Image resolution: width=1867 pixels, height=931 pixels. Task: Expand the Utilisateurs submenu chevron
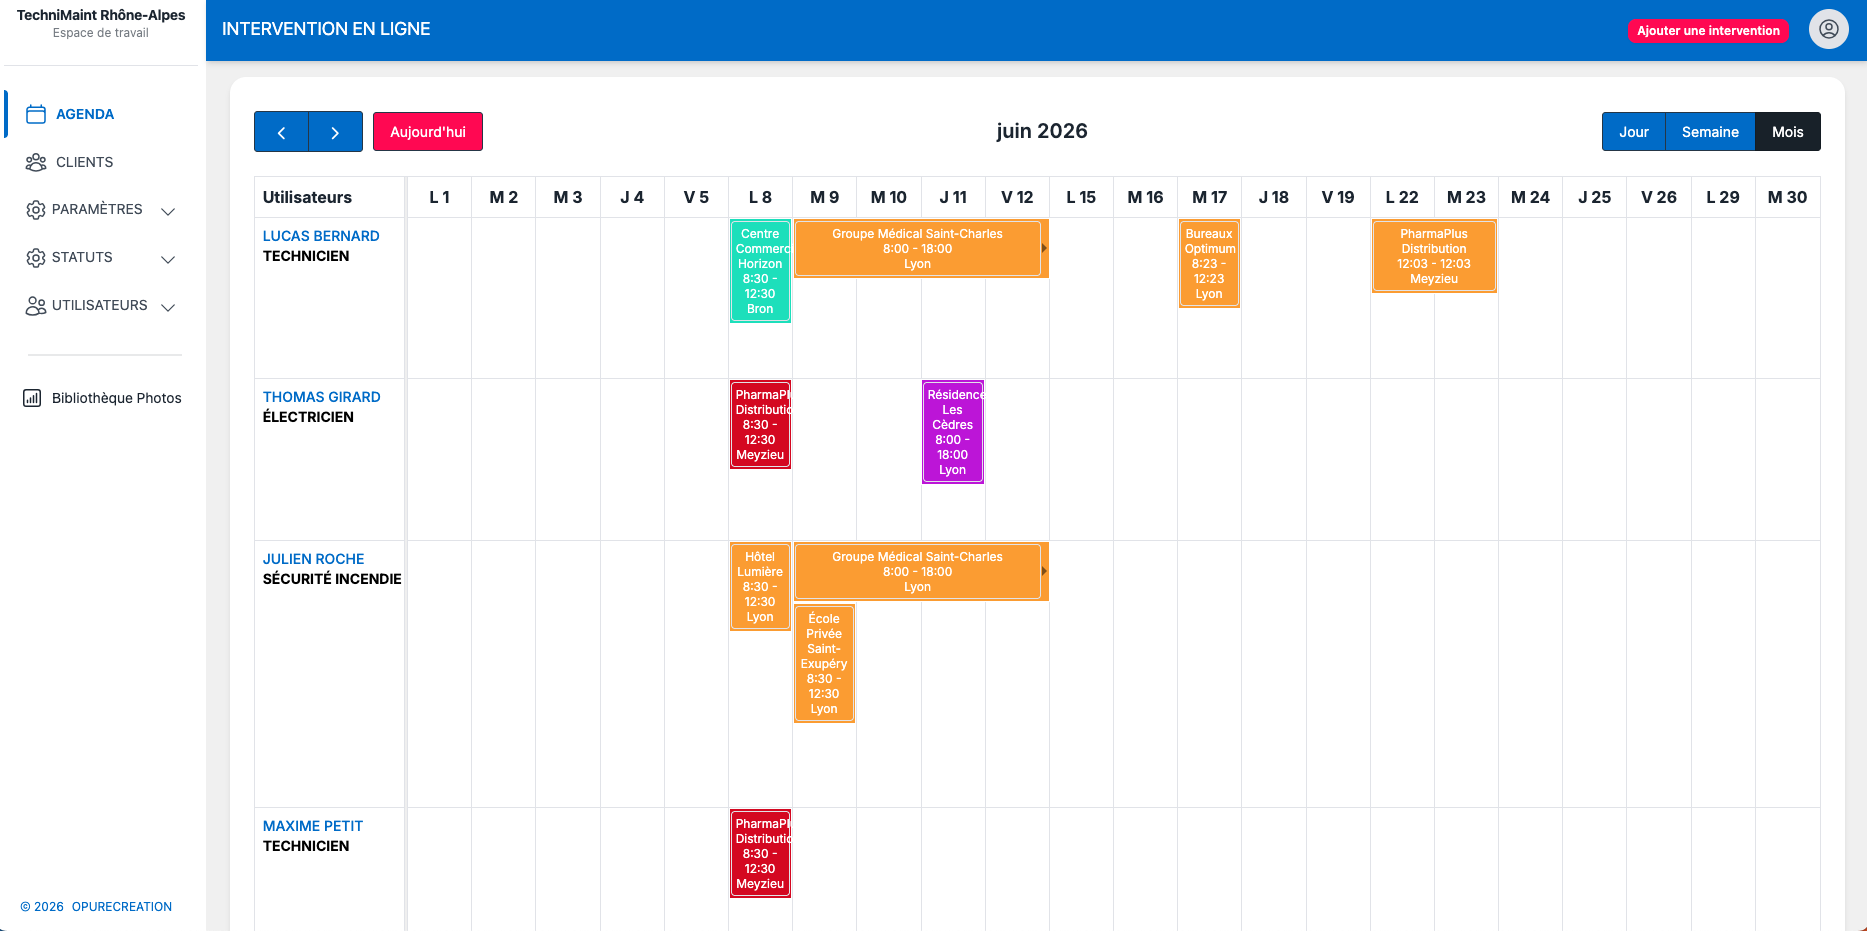(168, 307)
